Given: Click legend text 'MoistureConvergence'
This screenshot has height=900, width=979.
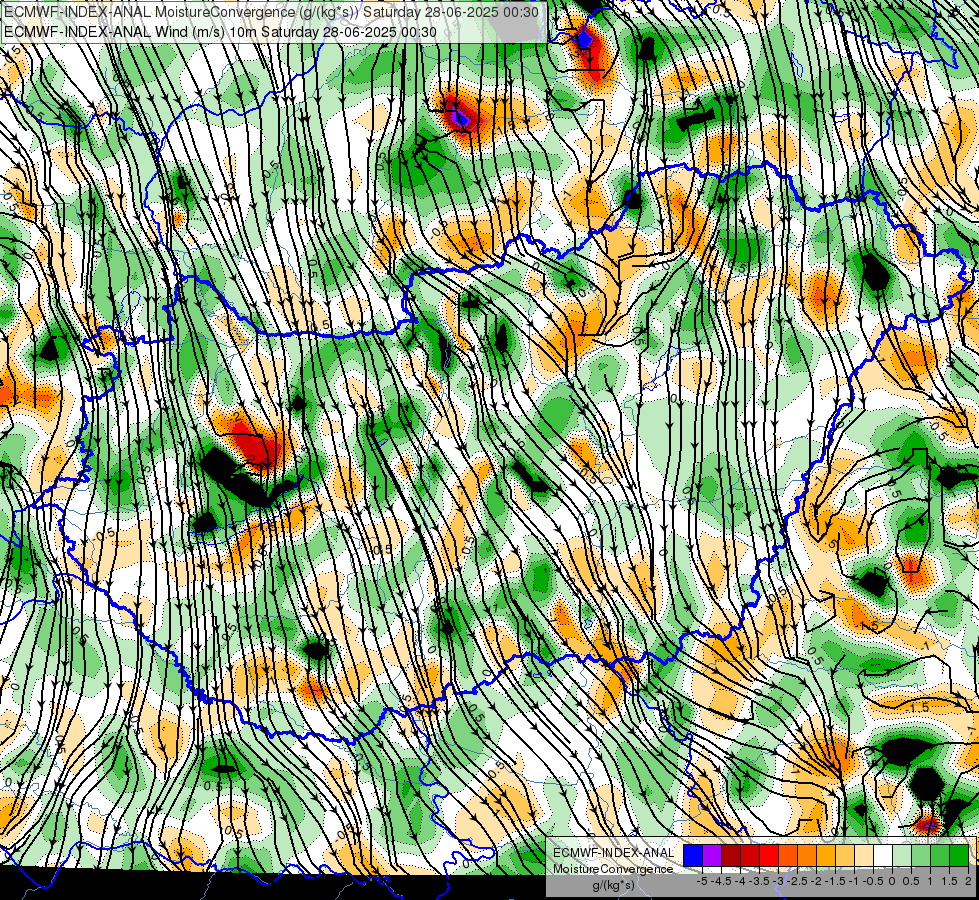Looking at the screenshot, I should coord(613,869).
